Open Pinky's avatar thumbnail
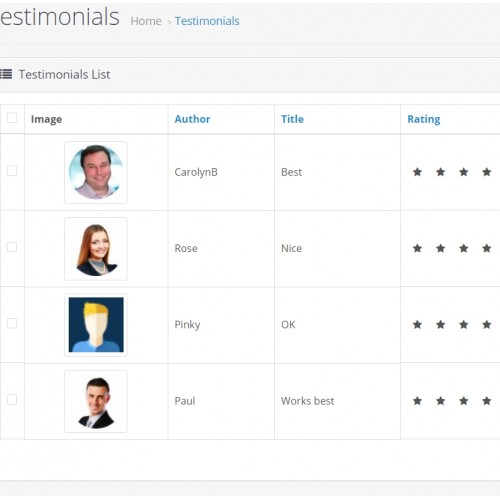The image size is (500, 500). pyautogui.click(x=96, y=325)
